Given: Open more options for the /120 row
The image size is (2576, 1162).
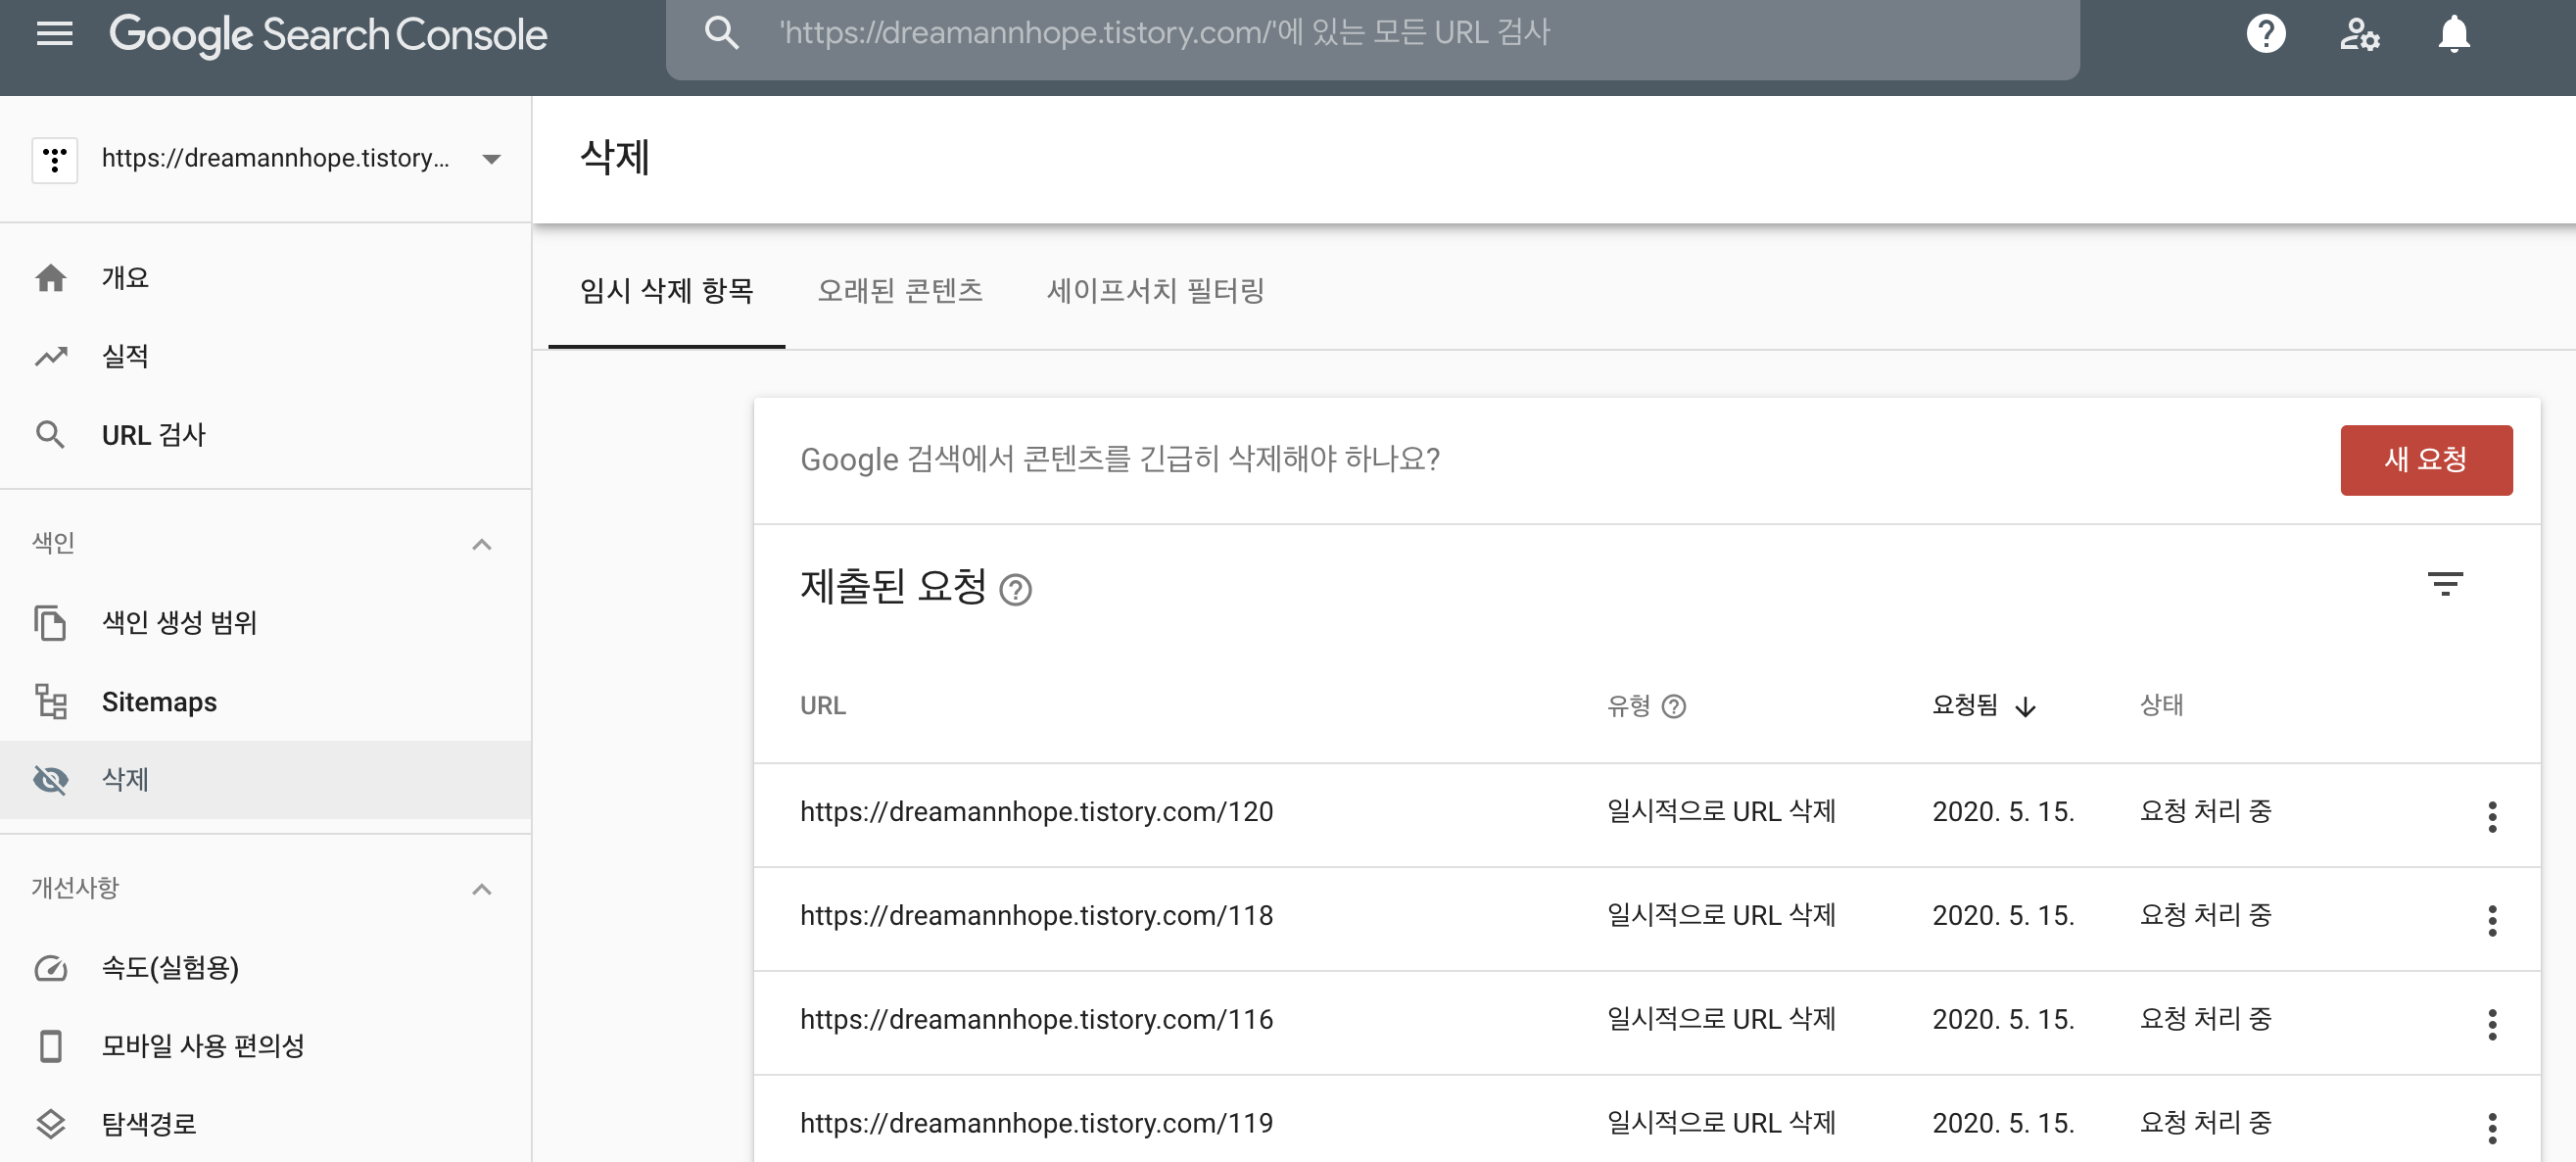Looking at the screenshot, I should pos(2491,816).
